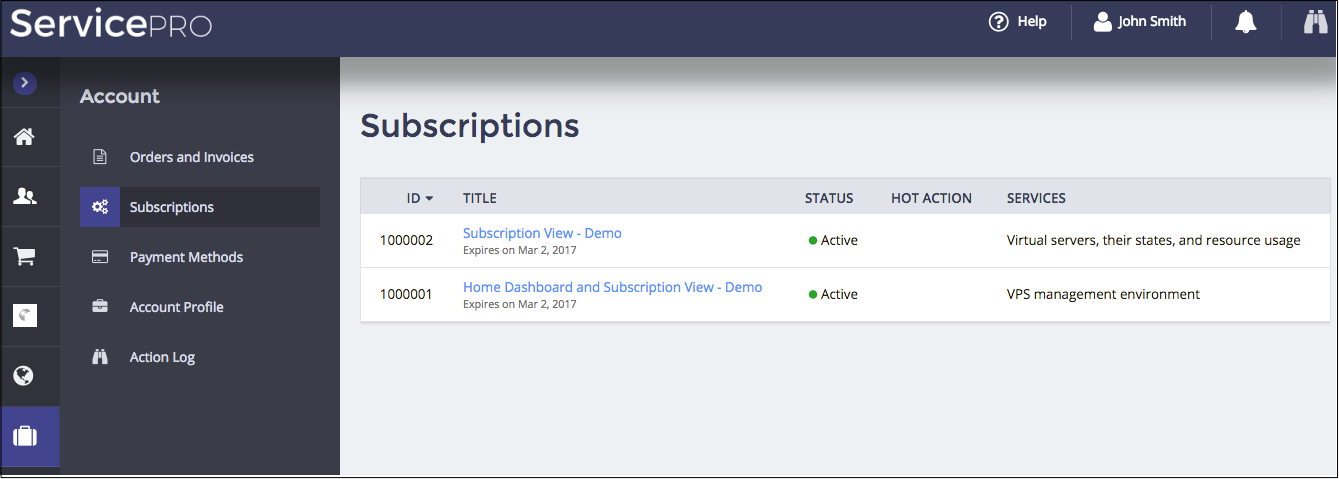Screen dimensions: 1339x479
Task: Select the briefcase account rail icon
Action: pos(24,436)
